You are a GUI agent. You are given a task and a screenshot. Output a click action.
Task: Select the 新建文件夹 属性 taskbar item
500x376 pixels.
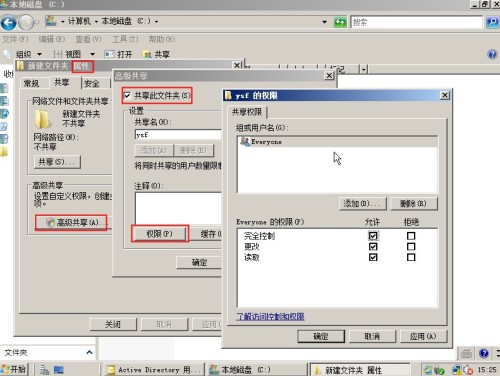tap(360, 370)
